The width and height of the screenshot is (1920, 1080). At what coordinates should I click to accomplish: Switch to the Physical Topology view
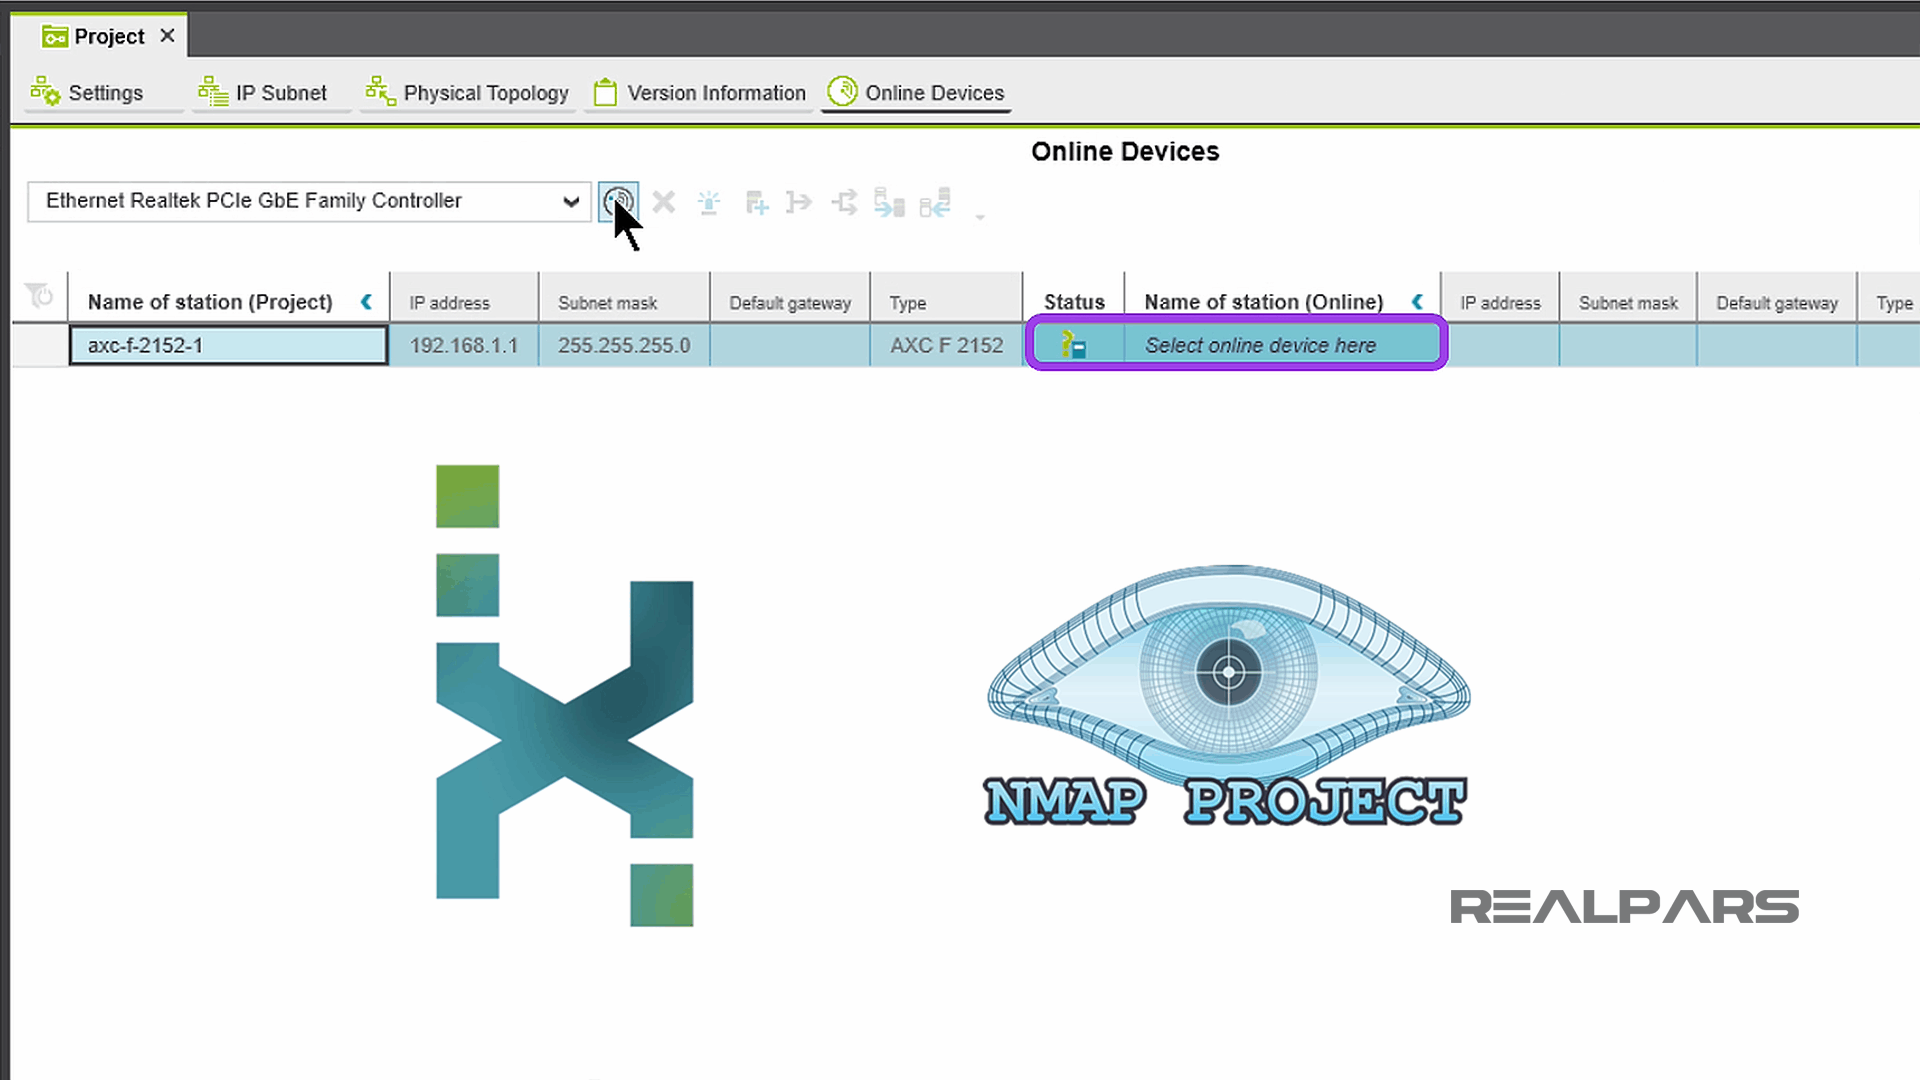(467, 92)
